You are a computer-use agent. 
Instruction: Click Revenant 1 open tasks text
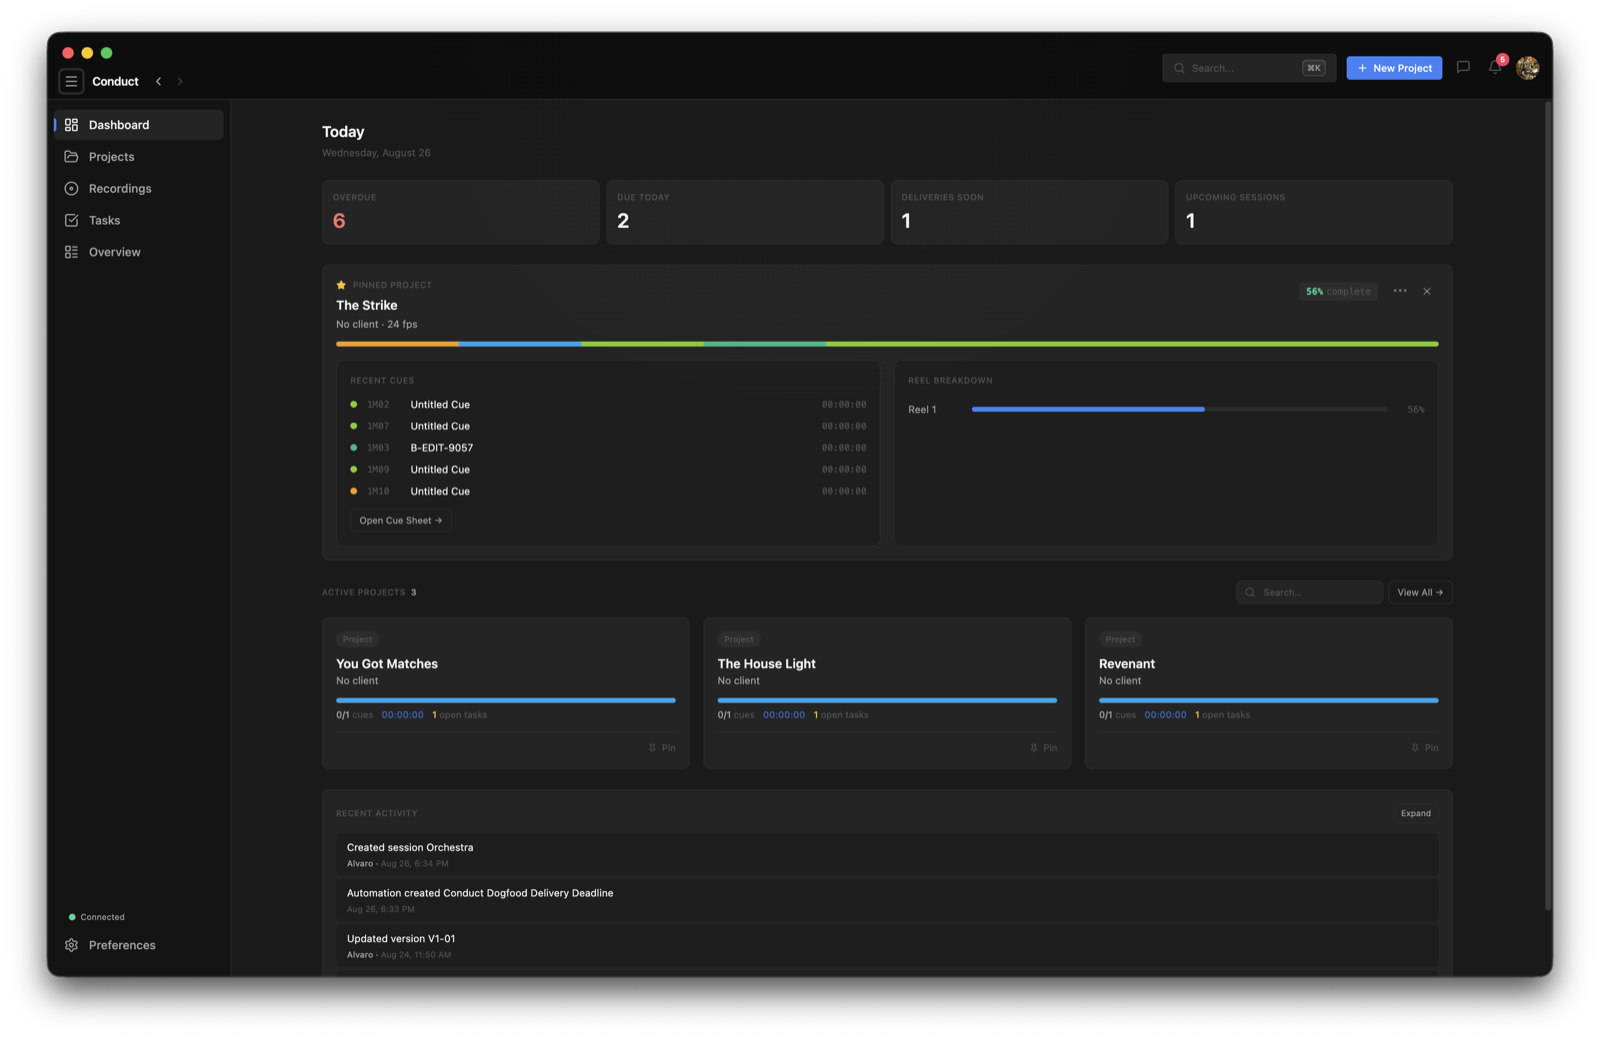1222,715
